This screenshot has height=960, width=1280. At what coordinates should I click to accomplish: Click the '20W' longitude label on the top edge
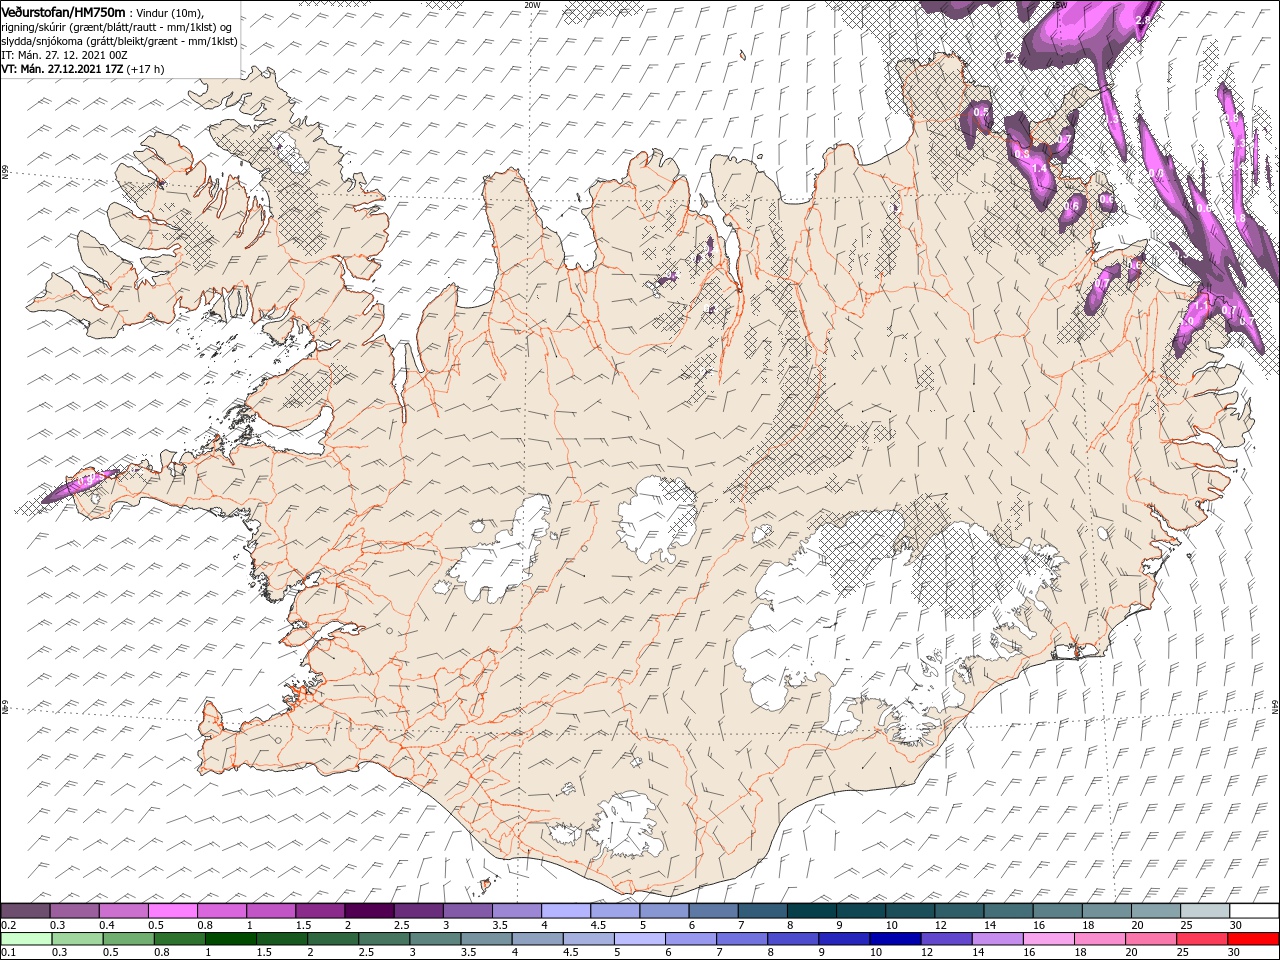531,4
